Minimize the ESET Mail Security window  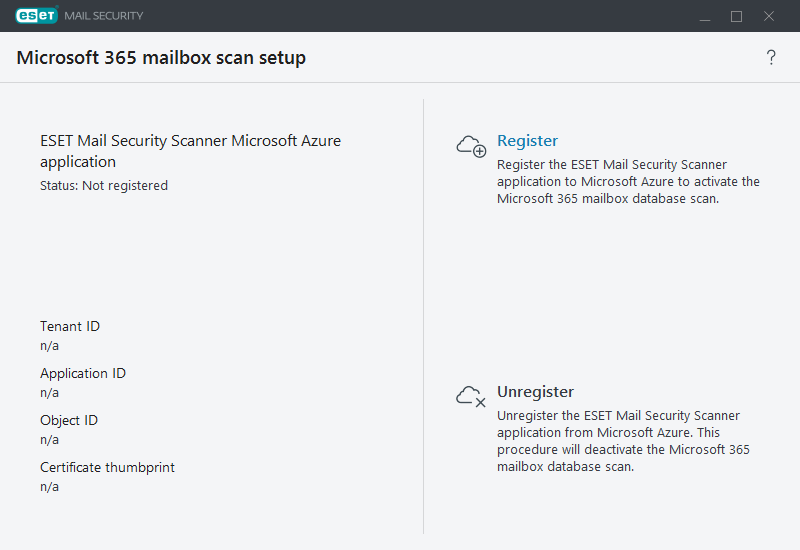pos(705,16)
